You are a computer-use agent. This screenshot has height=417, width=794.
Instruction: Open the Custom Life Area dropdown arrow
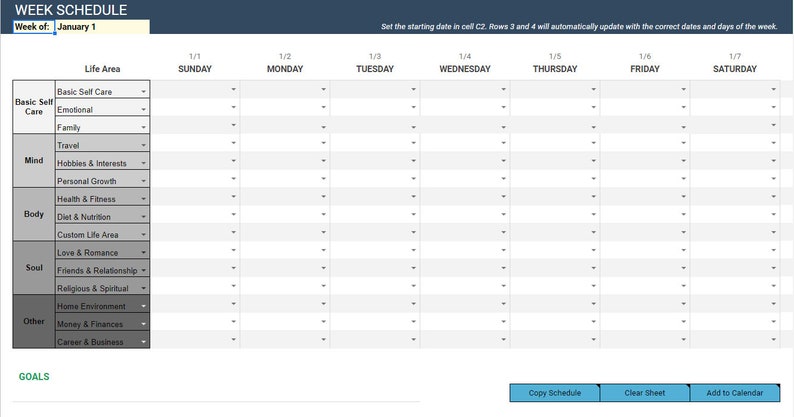(x=143, y=235)
